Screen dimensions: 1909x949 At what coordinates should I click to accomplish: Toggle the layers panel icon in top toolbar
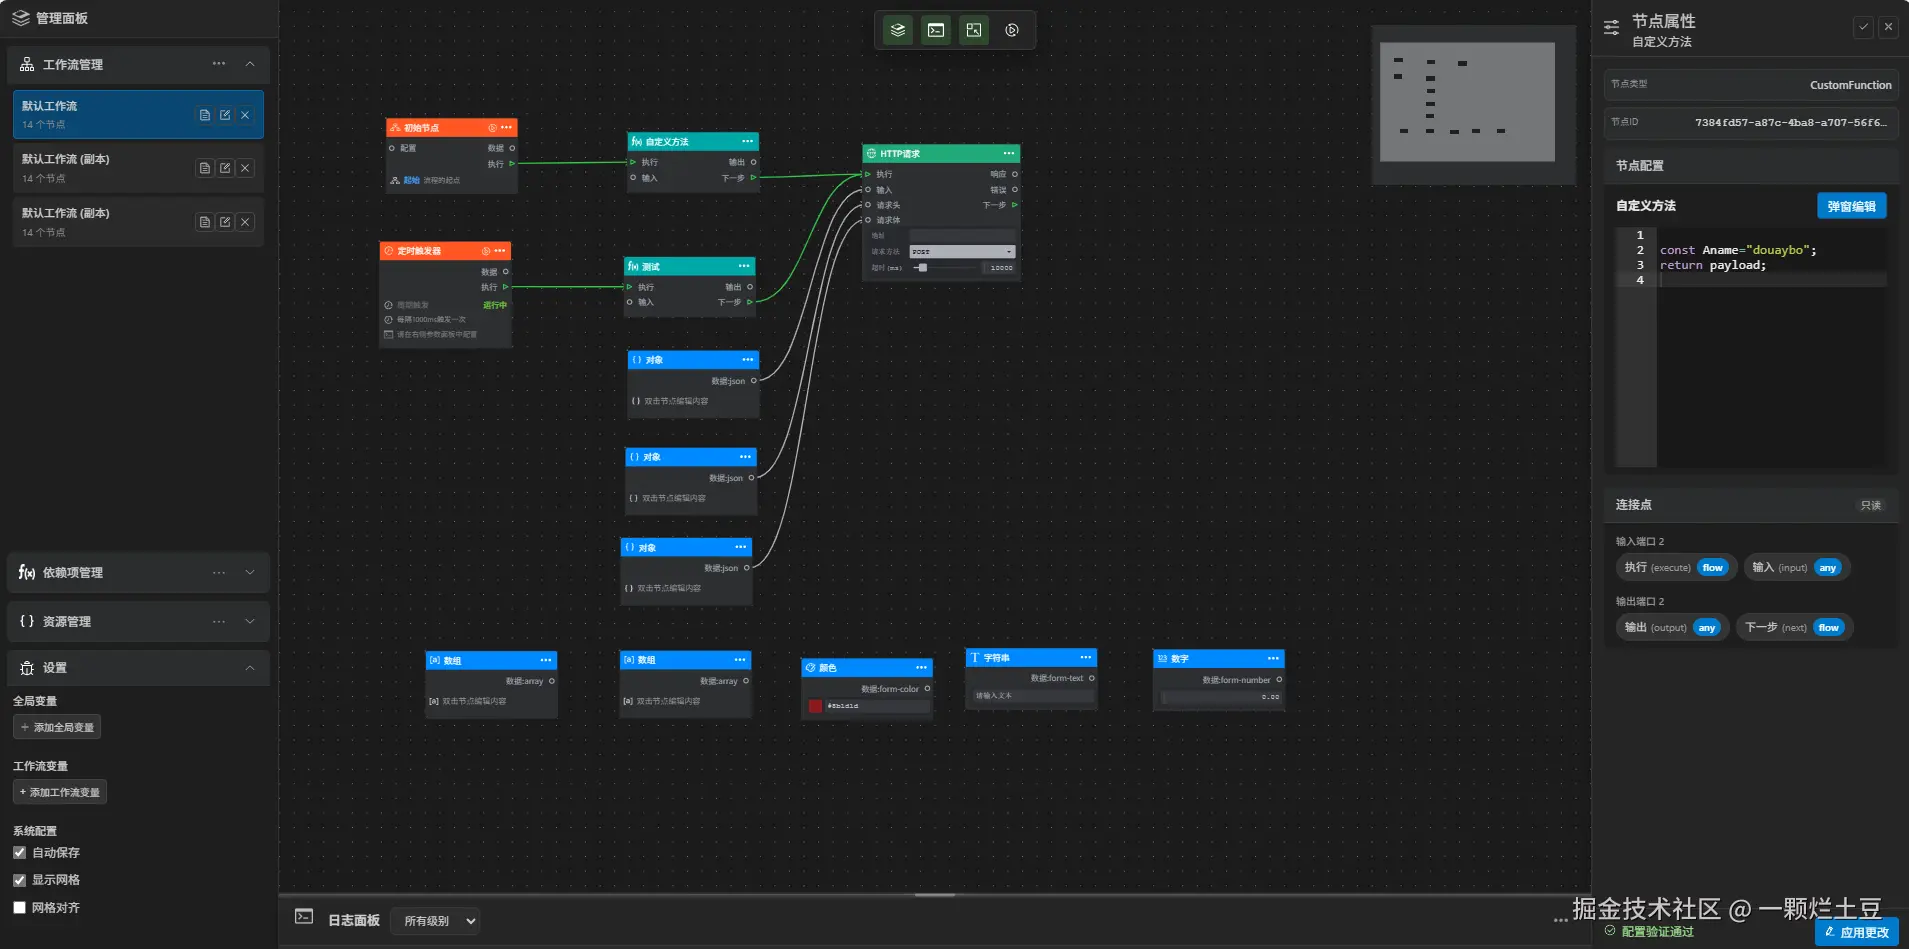tap(898, 30)
